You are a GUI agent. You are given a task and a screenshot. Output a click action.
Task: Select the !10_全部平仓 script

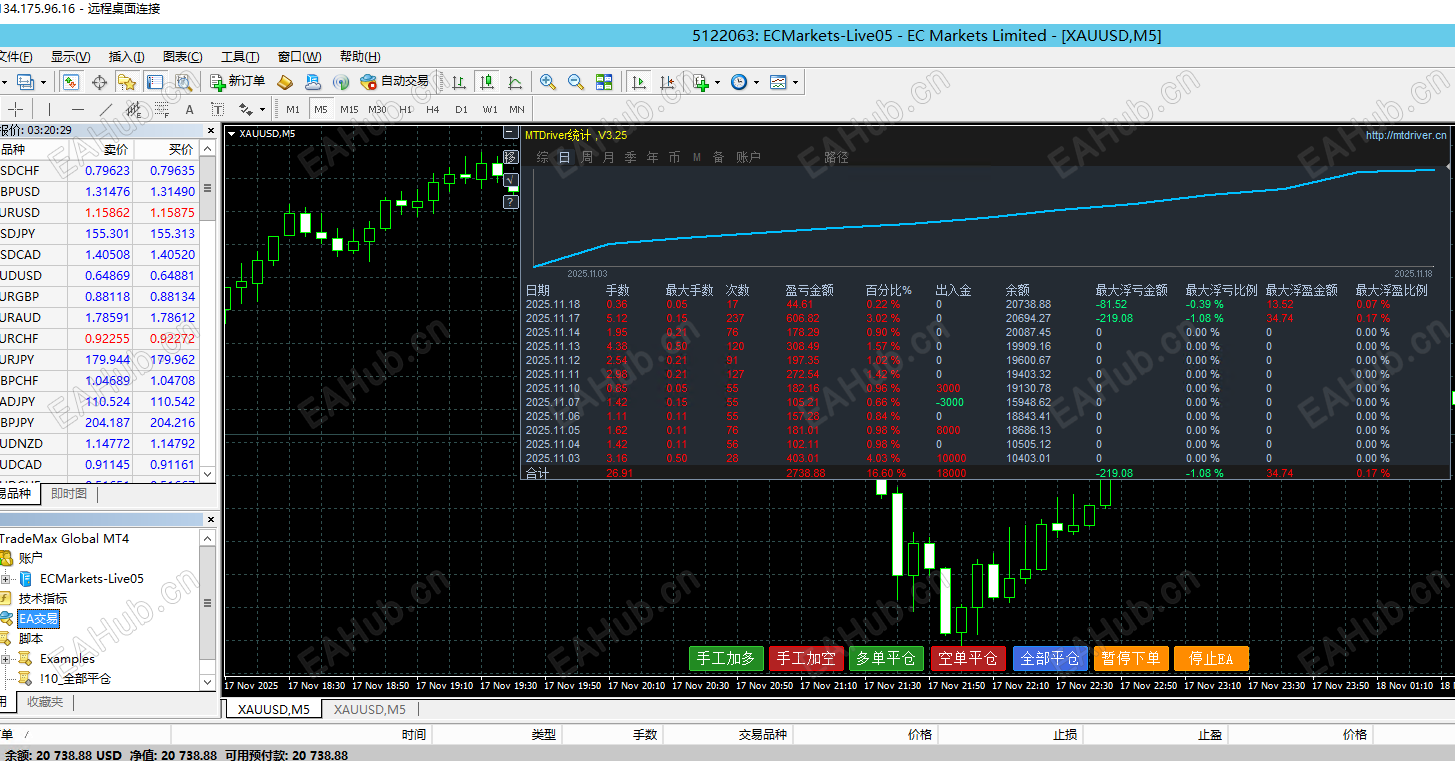[75, 678]
